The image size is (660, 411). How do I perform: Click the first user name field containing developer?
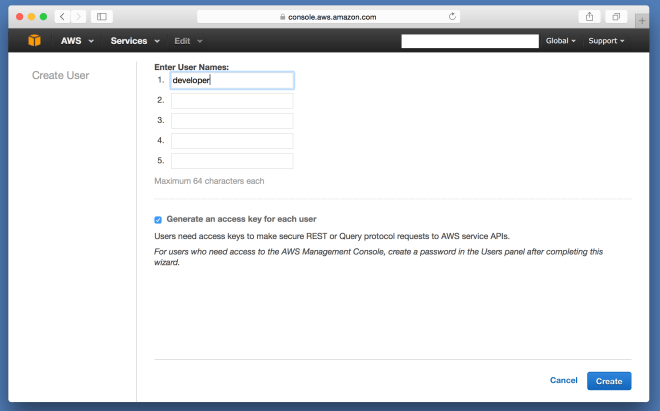232,81
